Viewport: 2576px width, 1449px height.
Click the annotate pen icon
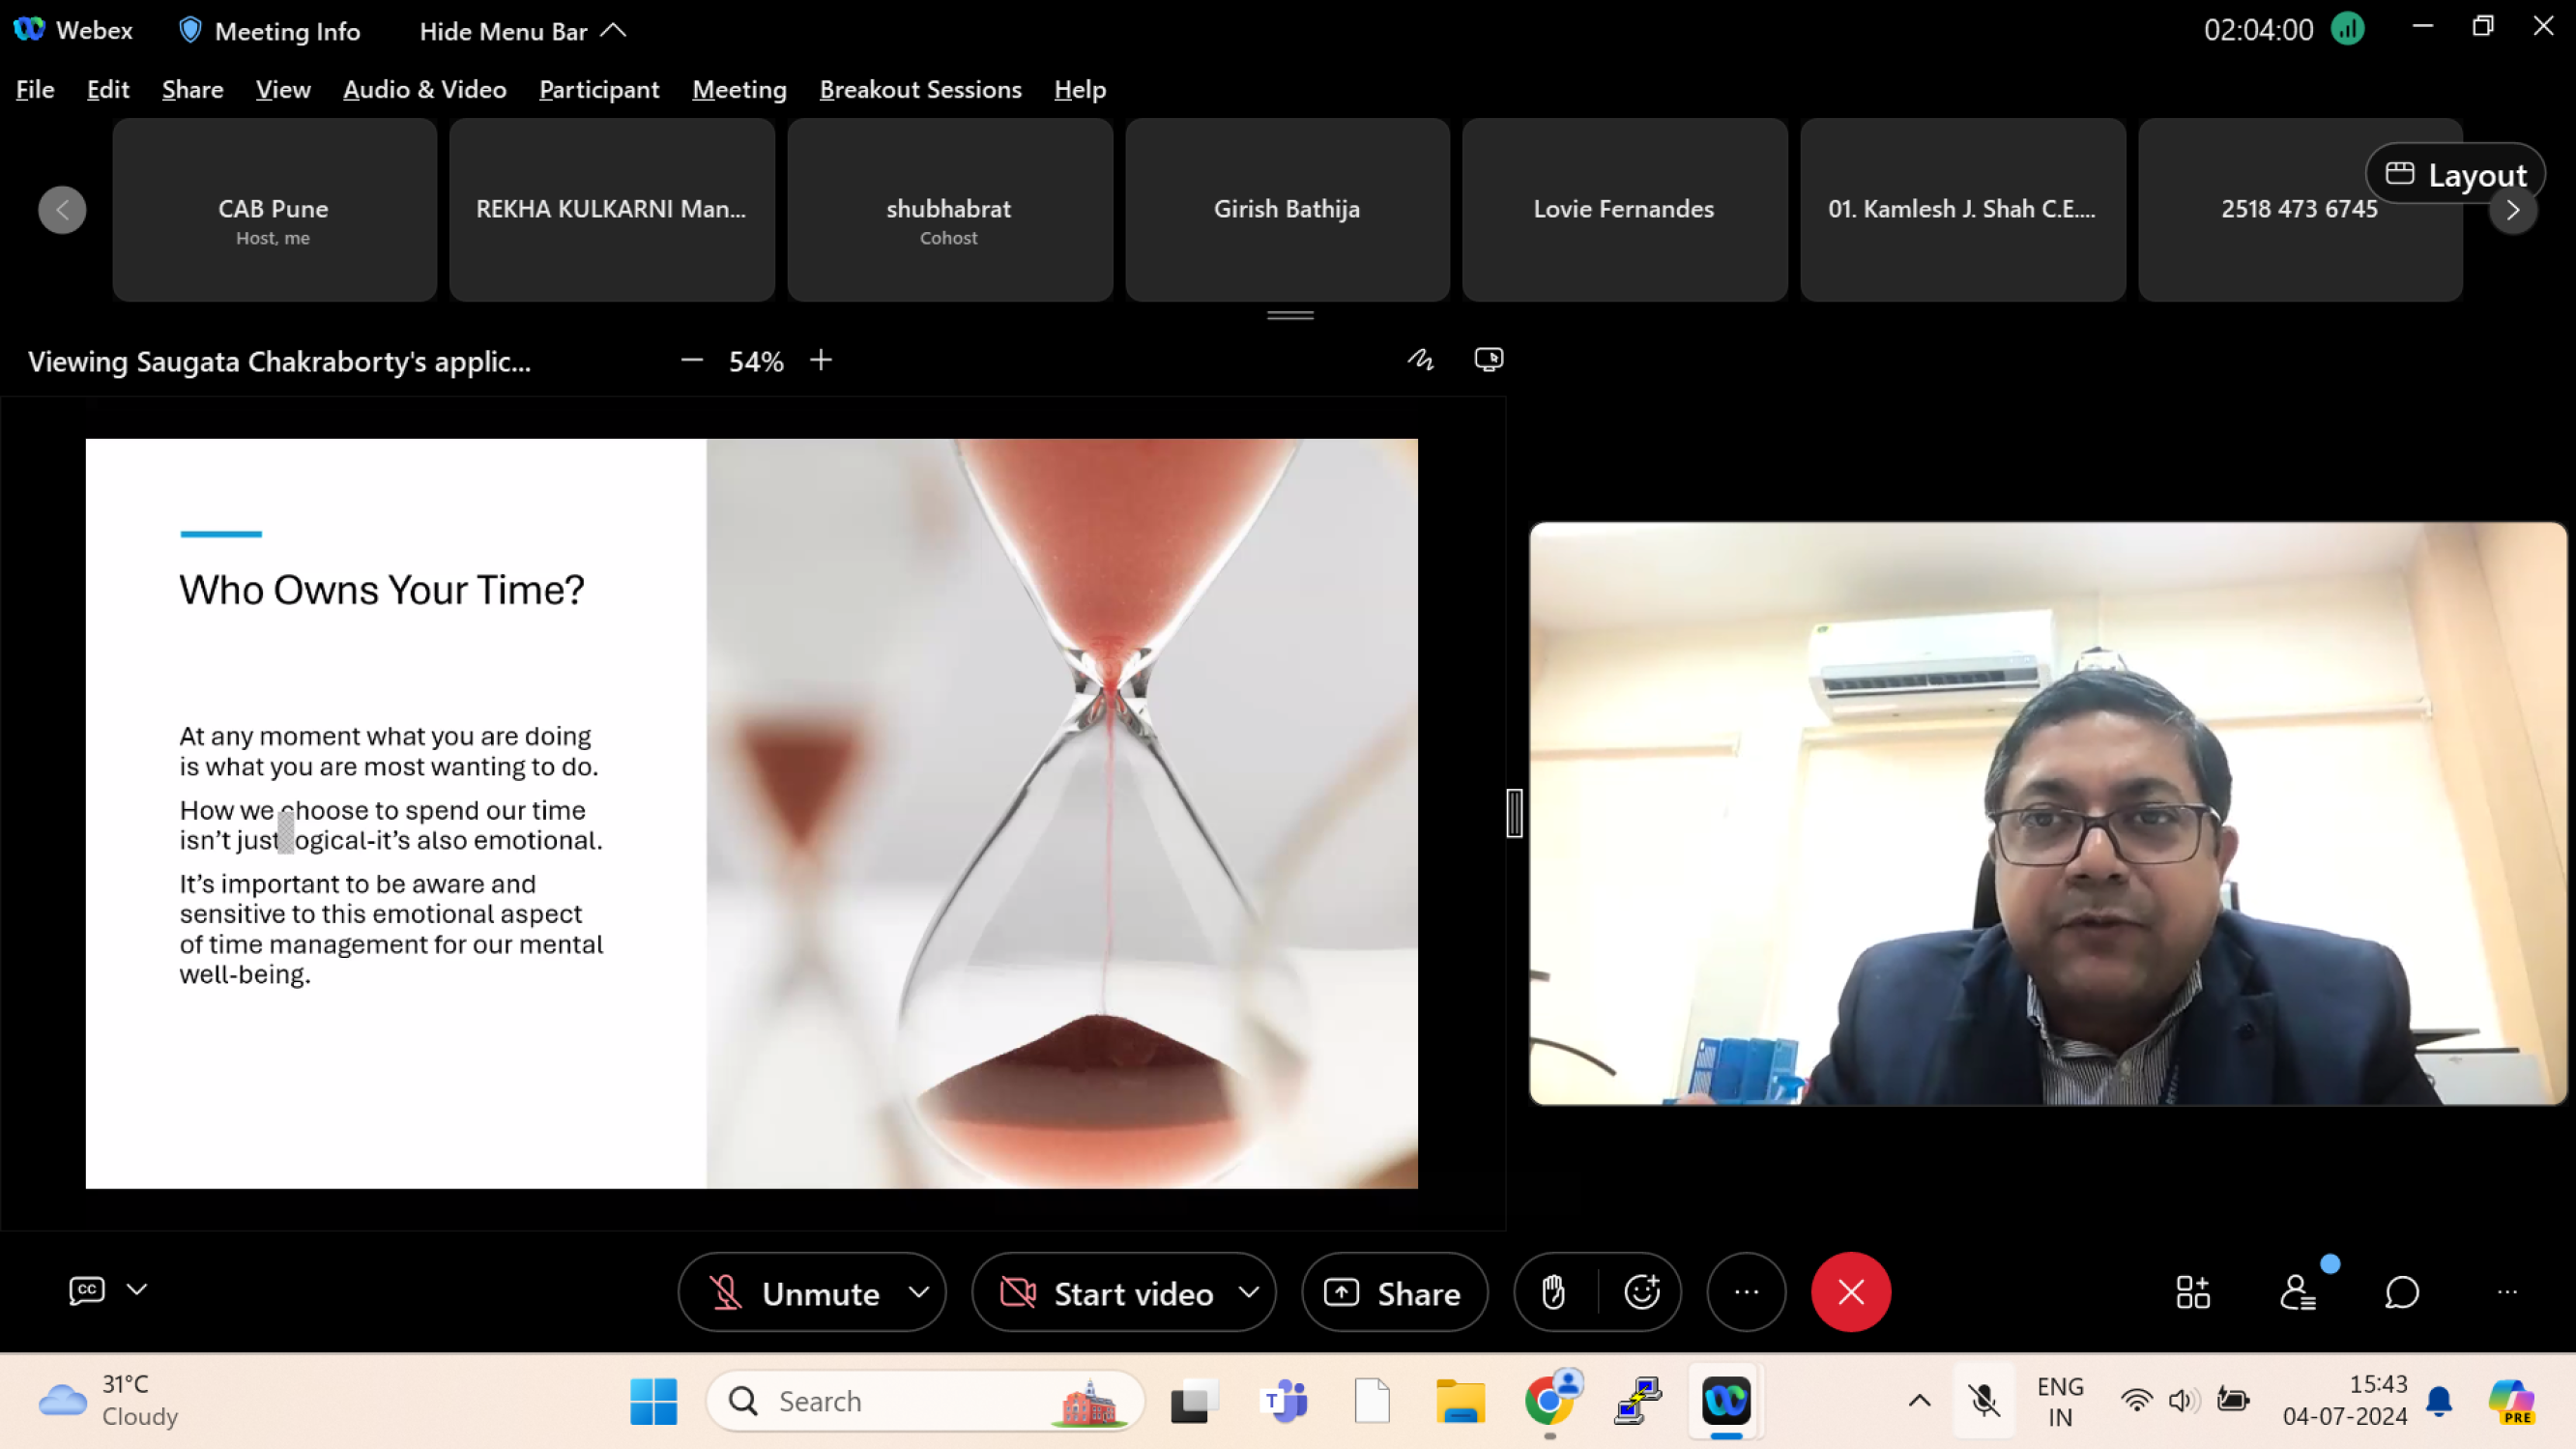(1421, 360)
